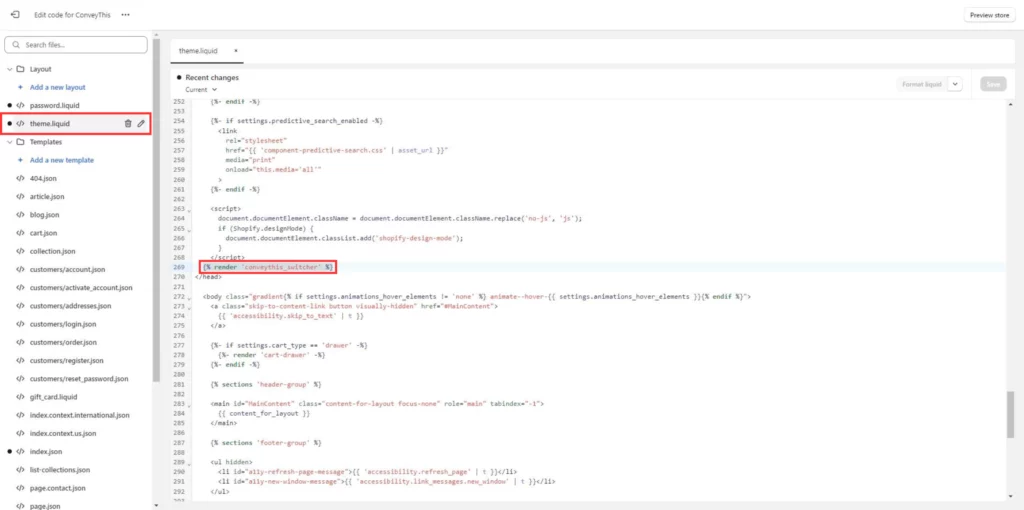Viewport: 1024px width, 510px height.
Task: Rename theme.liquid using the pencil icon
Action: coord(141,124)
